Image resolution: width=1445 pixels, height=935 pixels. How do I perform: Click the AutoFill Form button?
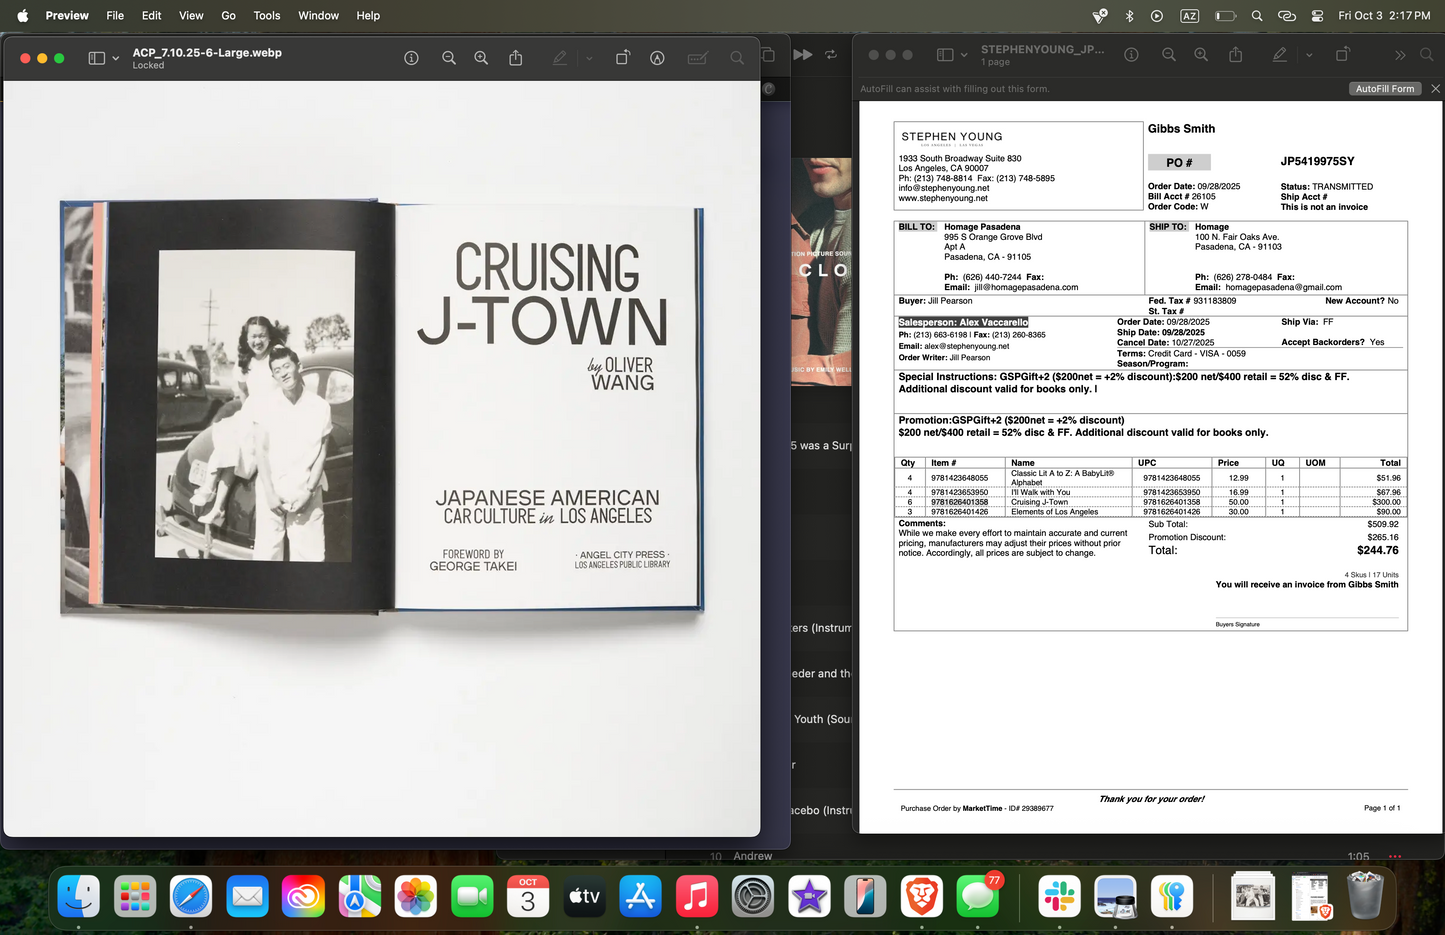[x=1384, y=89]
